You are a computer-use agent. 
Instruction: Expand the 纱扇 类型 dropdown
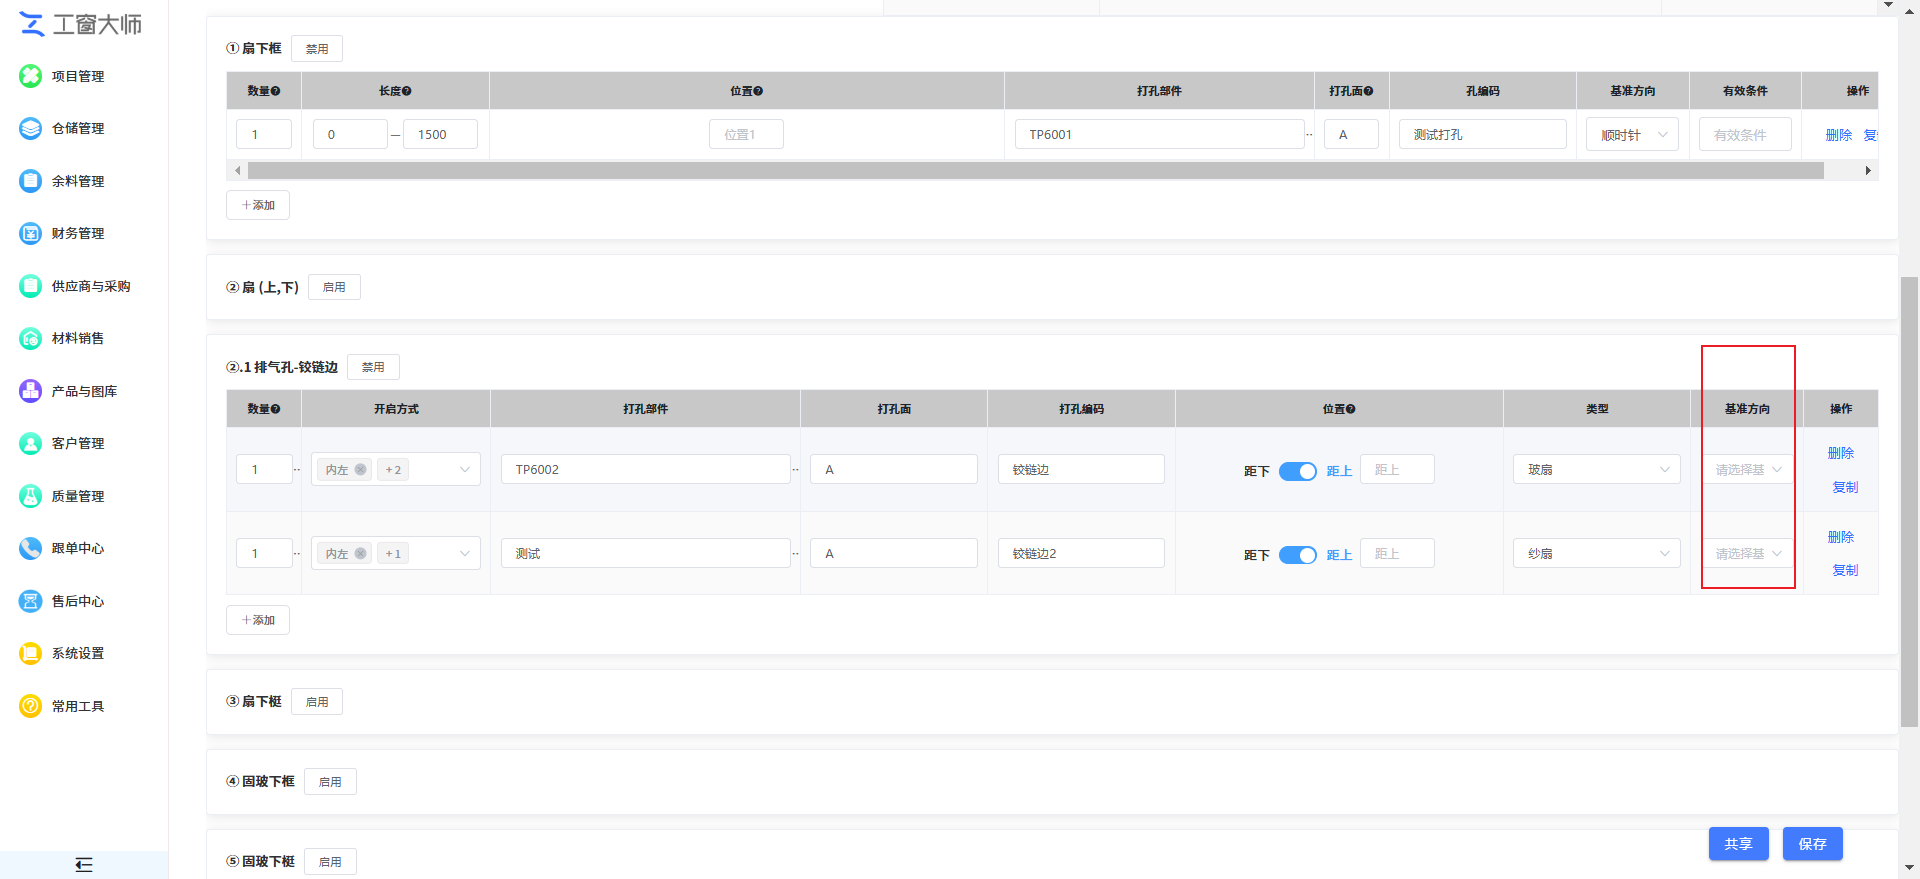click(x=1597, y=554)
